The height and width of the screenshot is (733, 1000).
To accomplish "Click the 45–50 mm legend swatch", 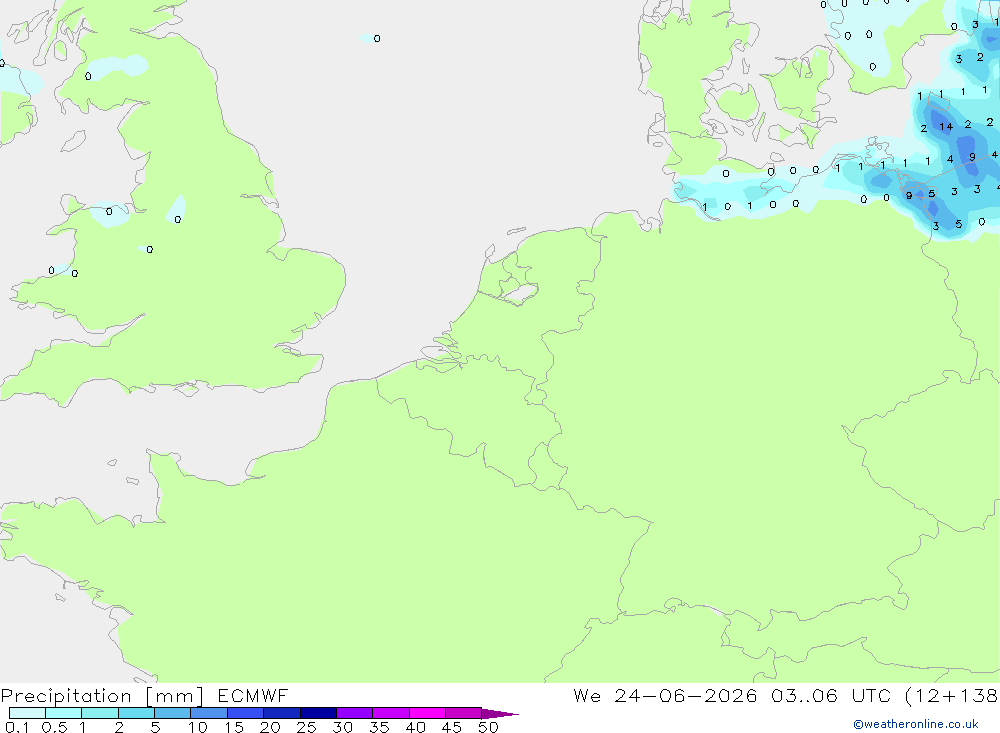I will (x=463, y=713).
